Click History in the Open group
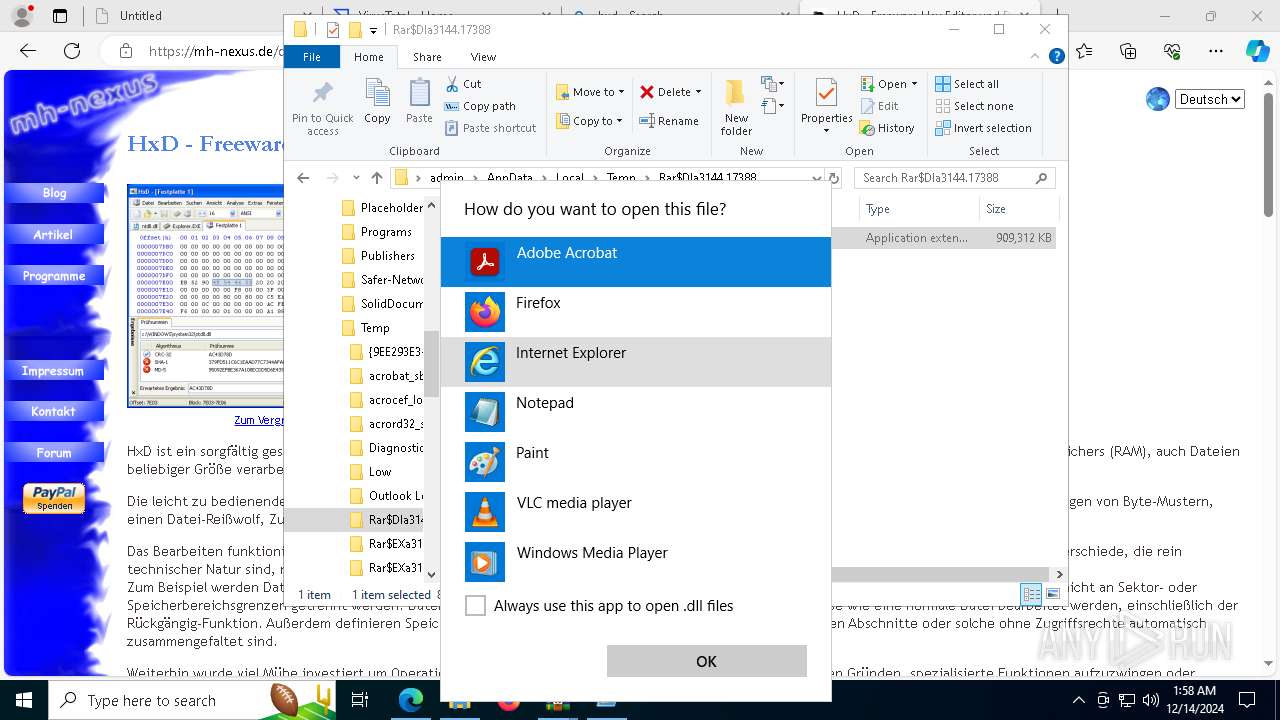 click(x=888, y=128)
